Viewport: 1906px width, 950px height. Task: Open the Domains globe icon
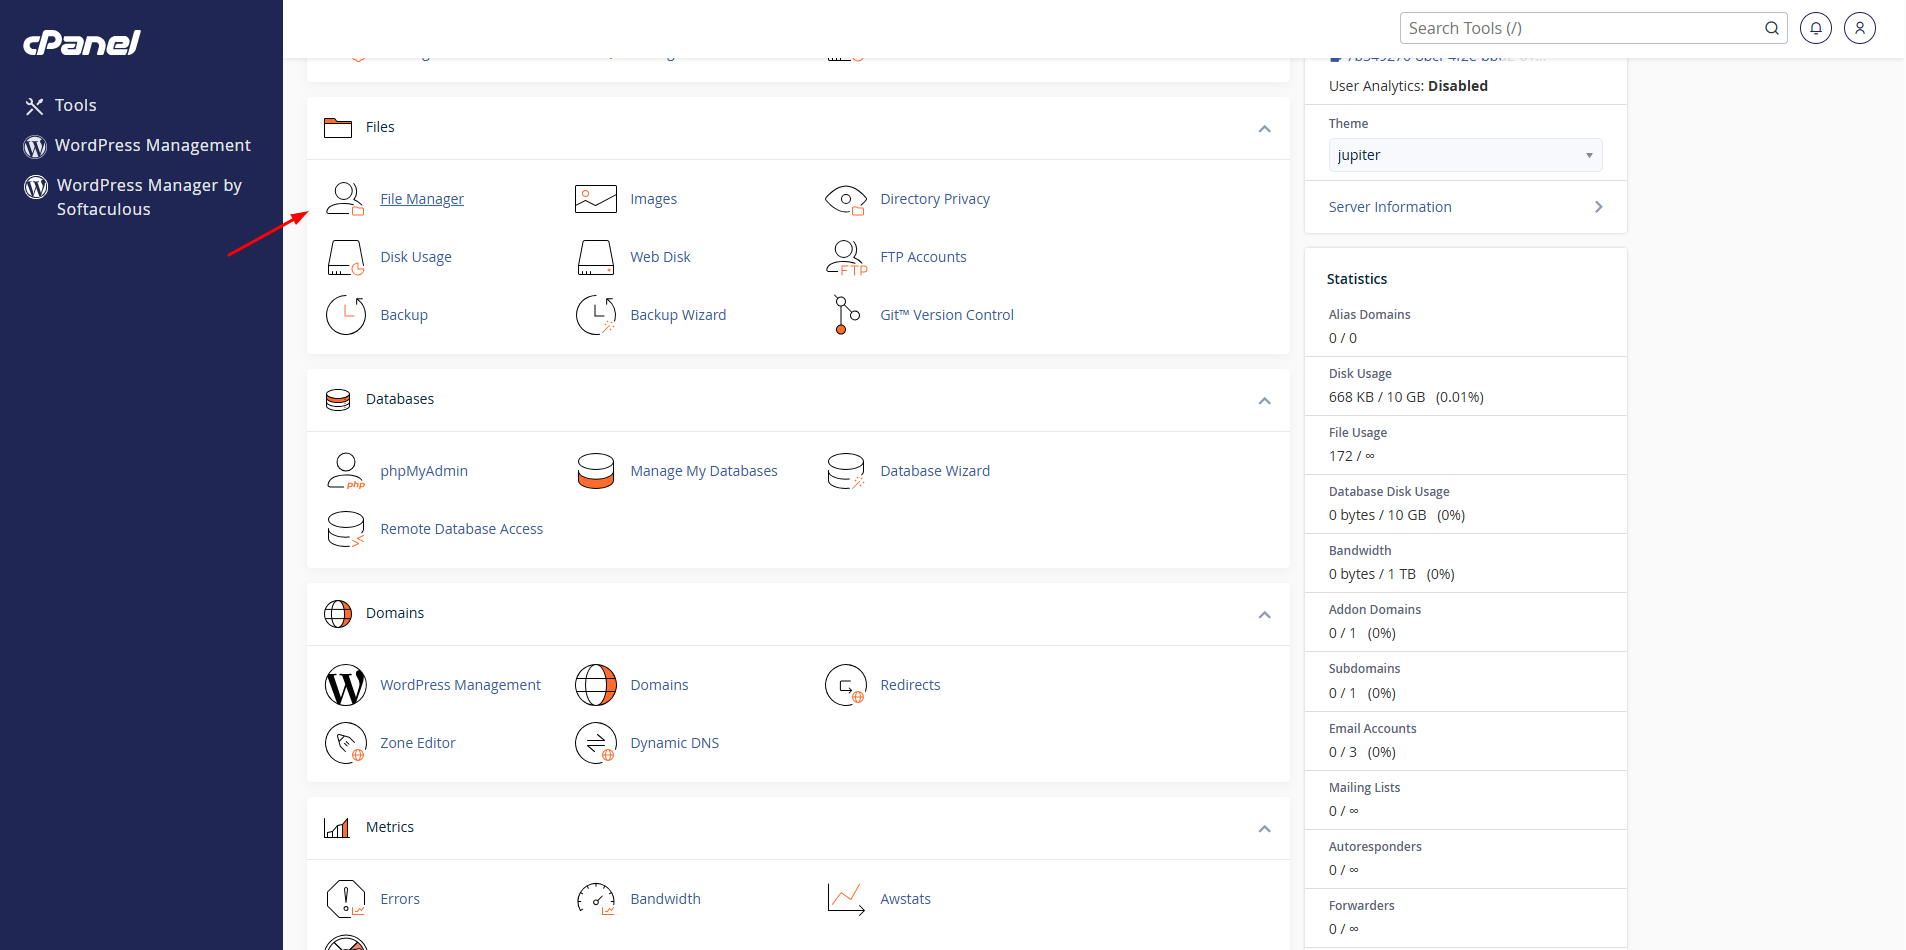pos(596,685)
